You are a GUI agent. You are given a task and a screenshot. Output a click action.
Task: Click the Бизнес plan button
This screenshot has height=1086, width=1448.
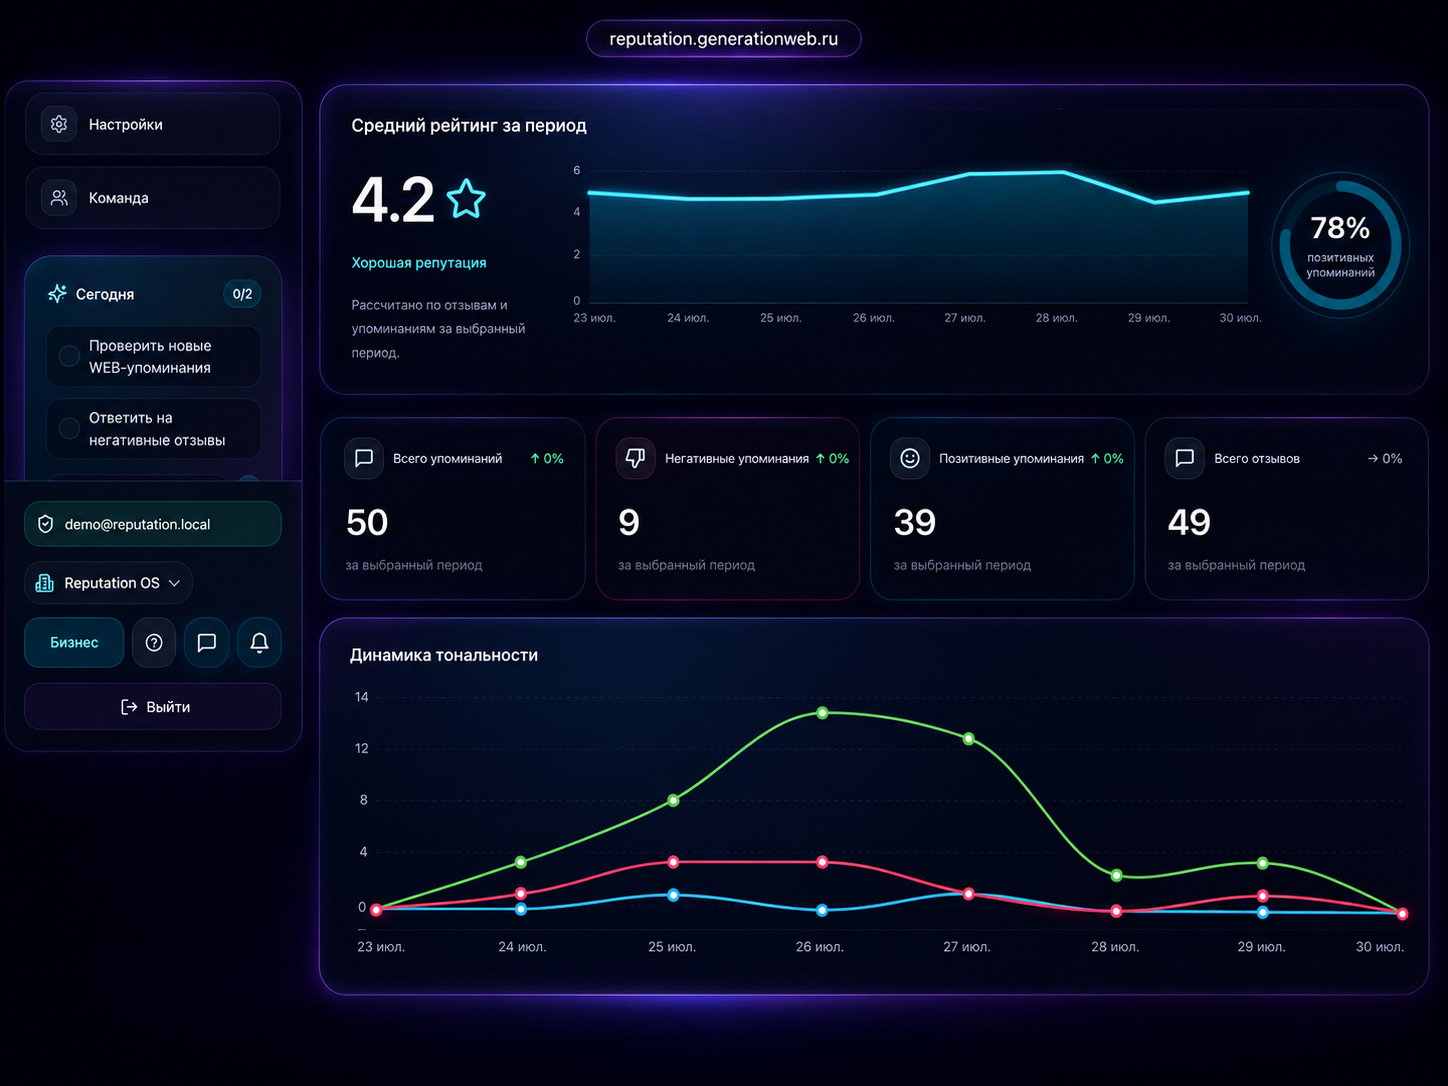point(74,642)
